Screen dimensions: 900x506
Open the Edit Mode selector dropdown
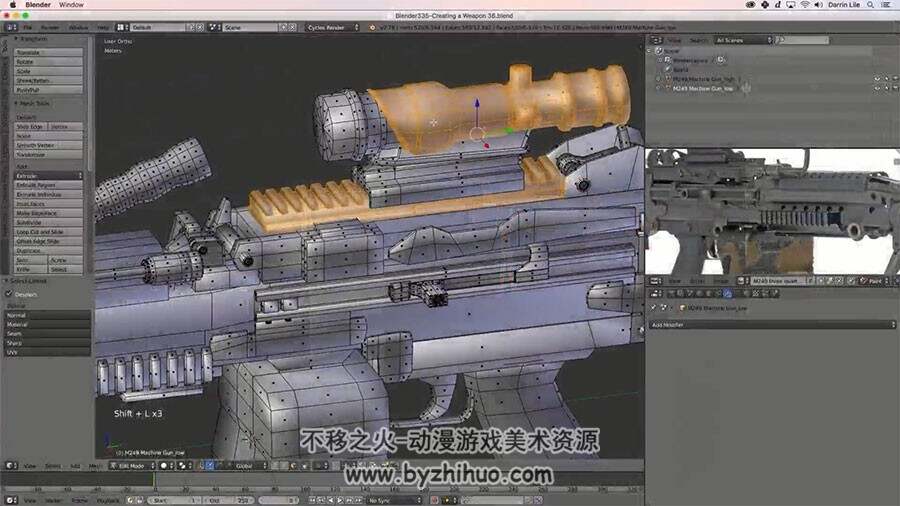click(x=133, y=466)
